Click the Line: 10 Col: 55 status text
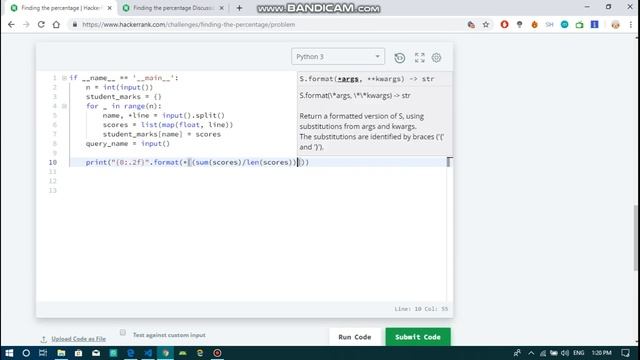The width and height of the screenshot is (640, 360). [421, 309]
